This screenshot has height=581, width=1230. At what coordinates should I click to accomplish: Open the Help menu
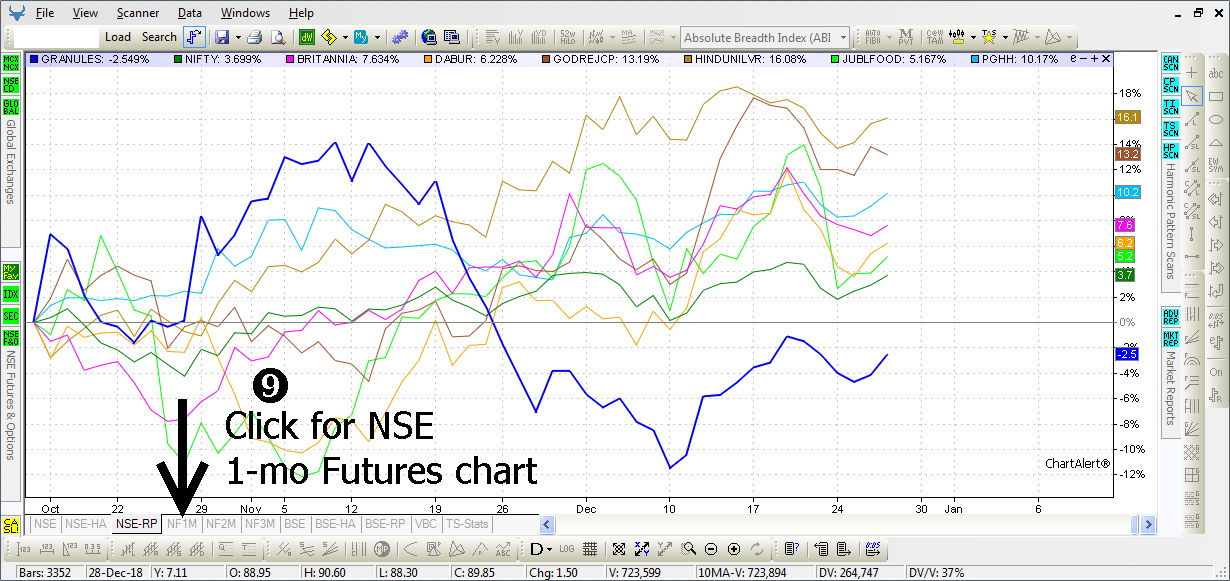(x=301, y=13)
